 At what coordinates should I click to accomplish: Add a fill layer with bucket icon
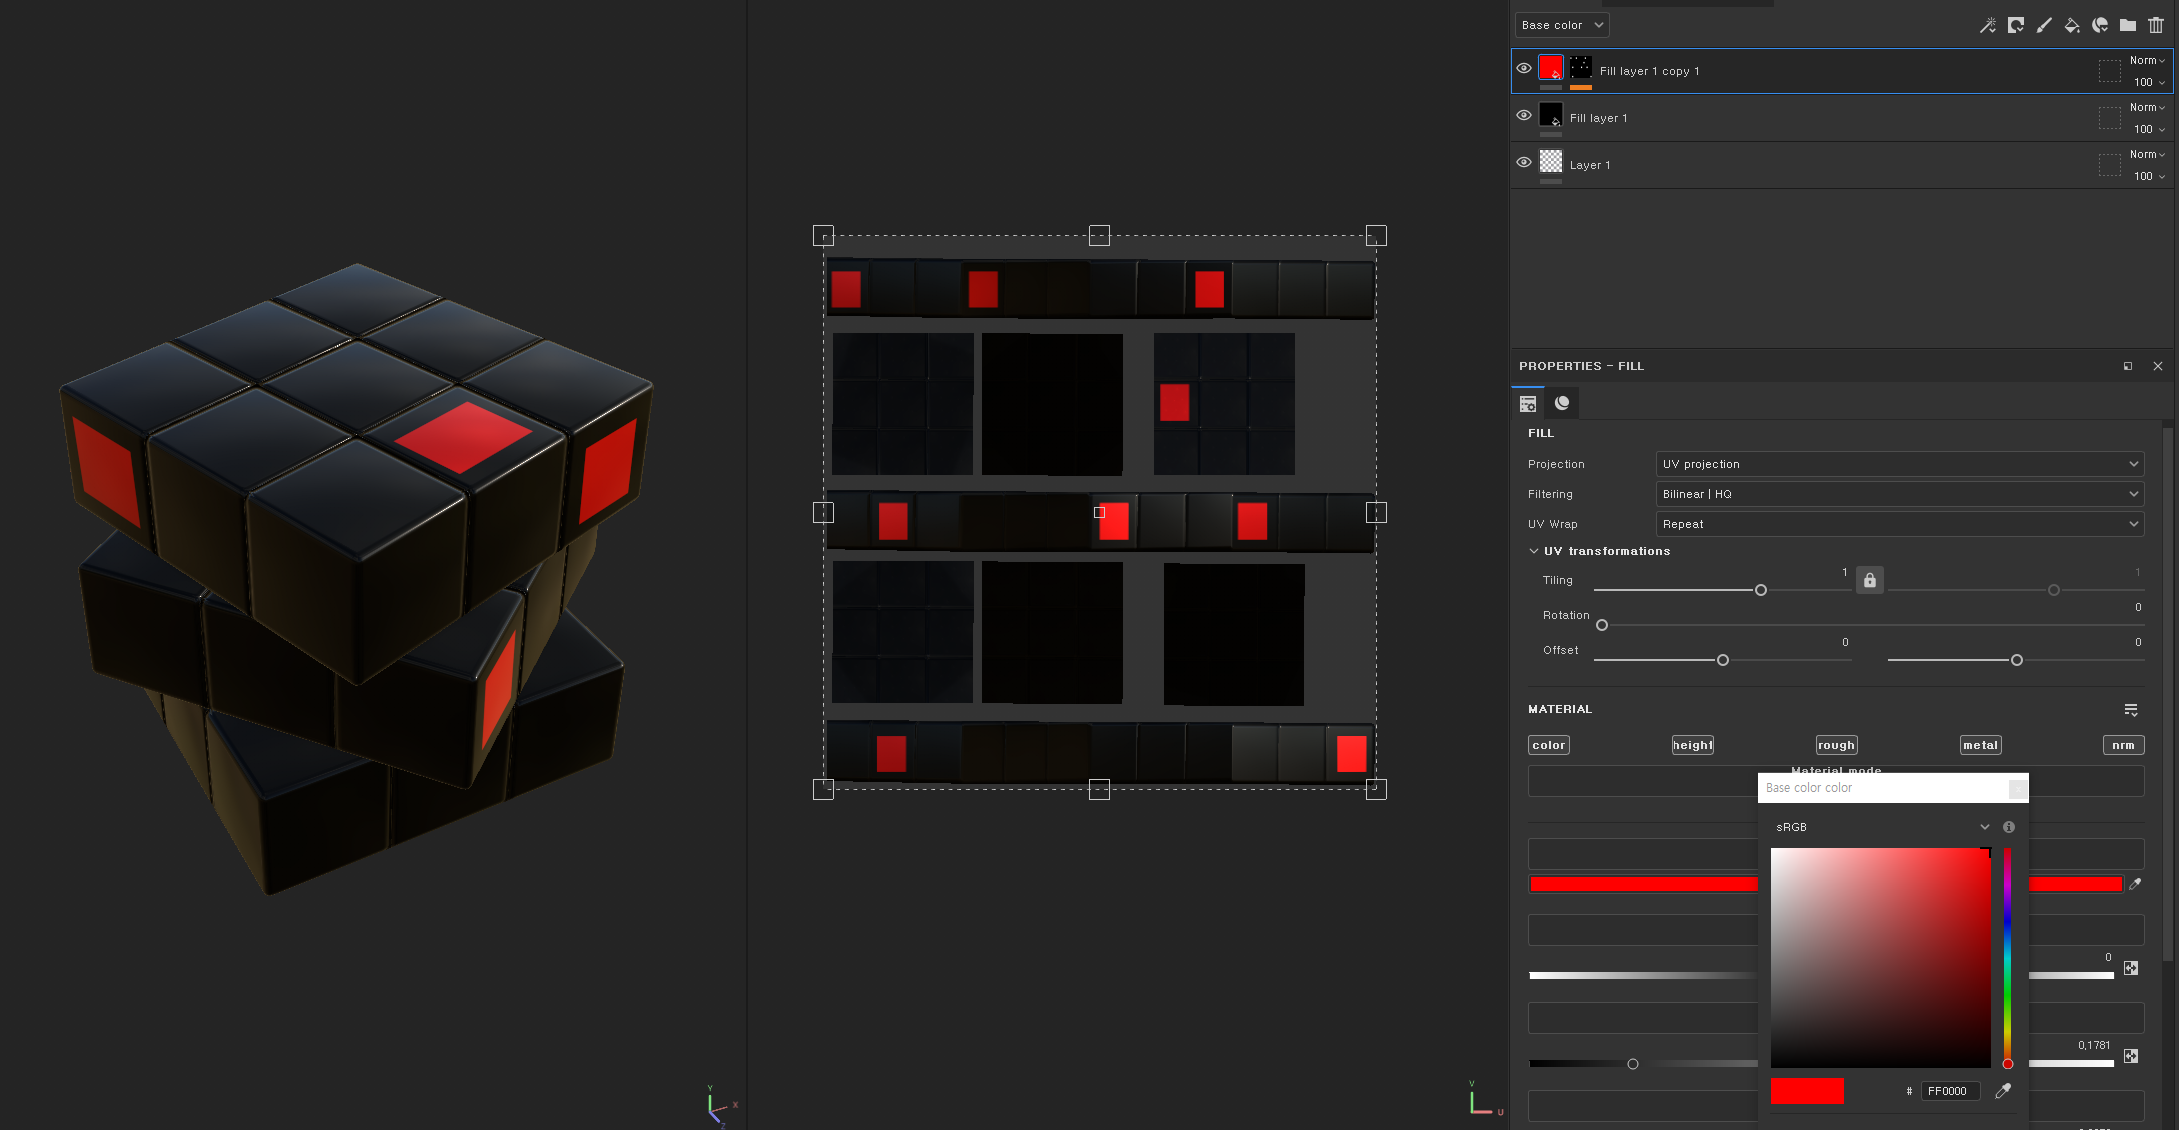point(2071,26)
